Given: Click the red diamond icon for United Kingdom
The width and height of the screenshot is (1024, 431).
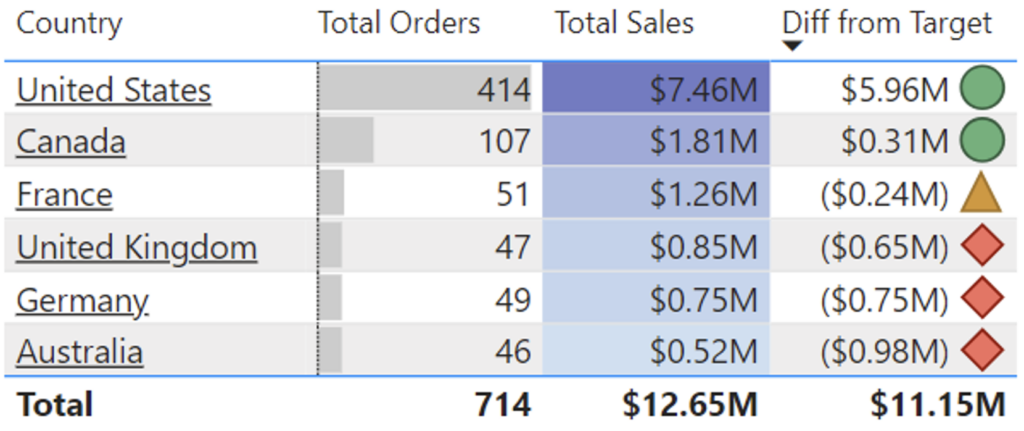Looking at the screenshot, I should click(x=982, y=247).
